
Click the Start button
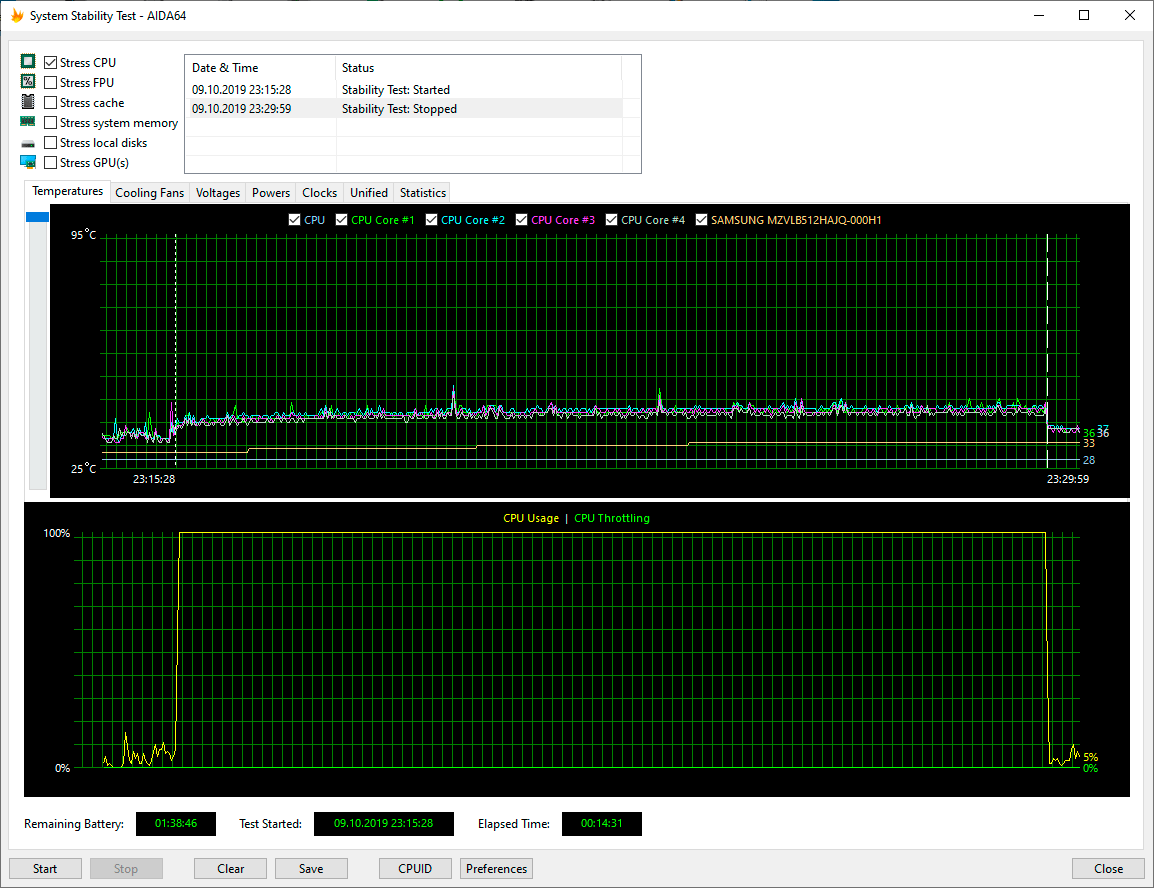click(45, 869)
